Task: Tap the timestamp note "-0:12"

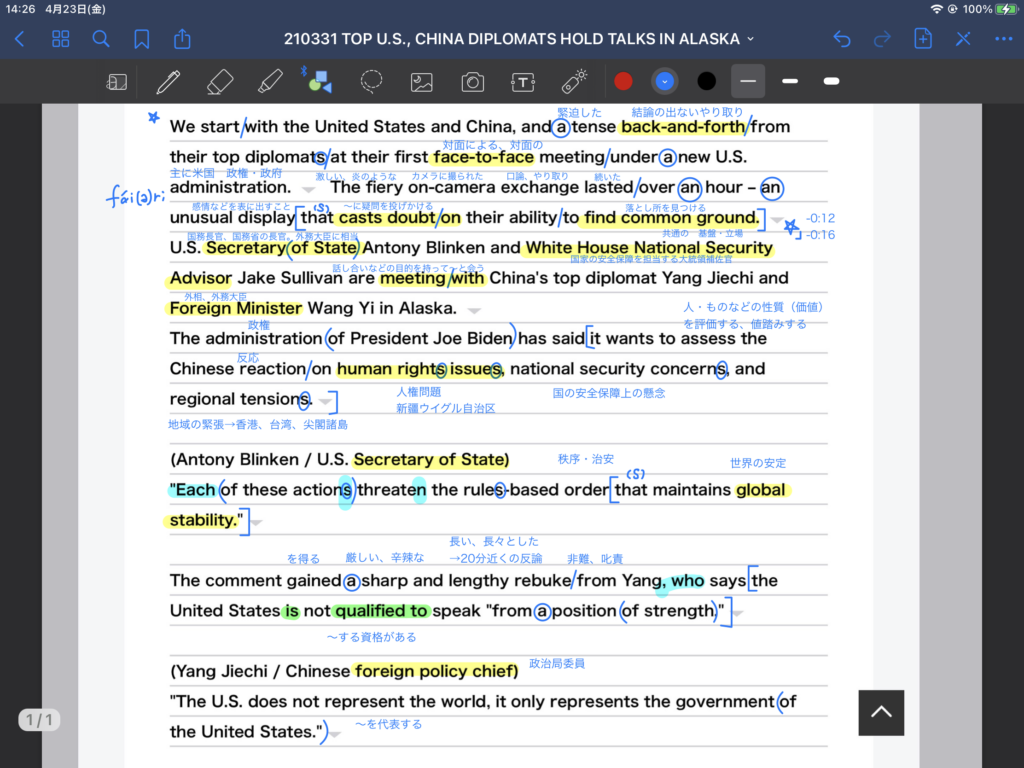Action: click(820, 218)
